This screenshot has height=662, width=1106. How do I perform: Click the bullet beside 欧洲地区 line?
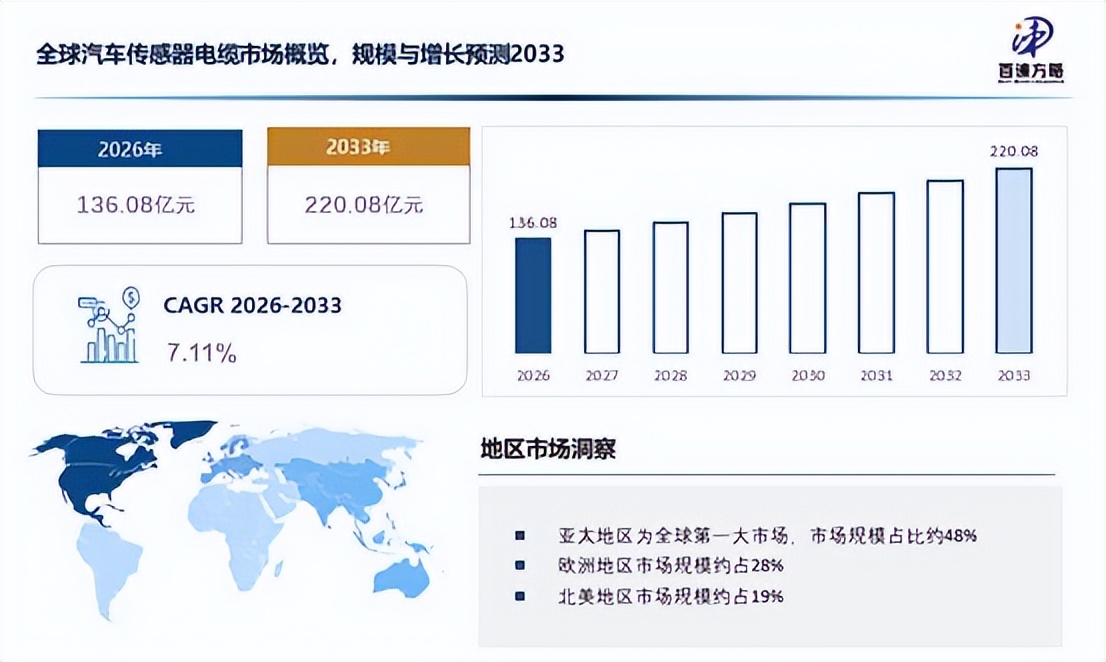coord(520,565)
